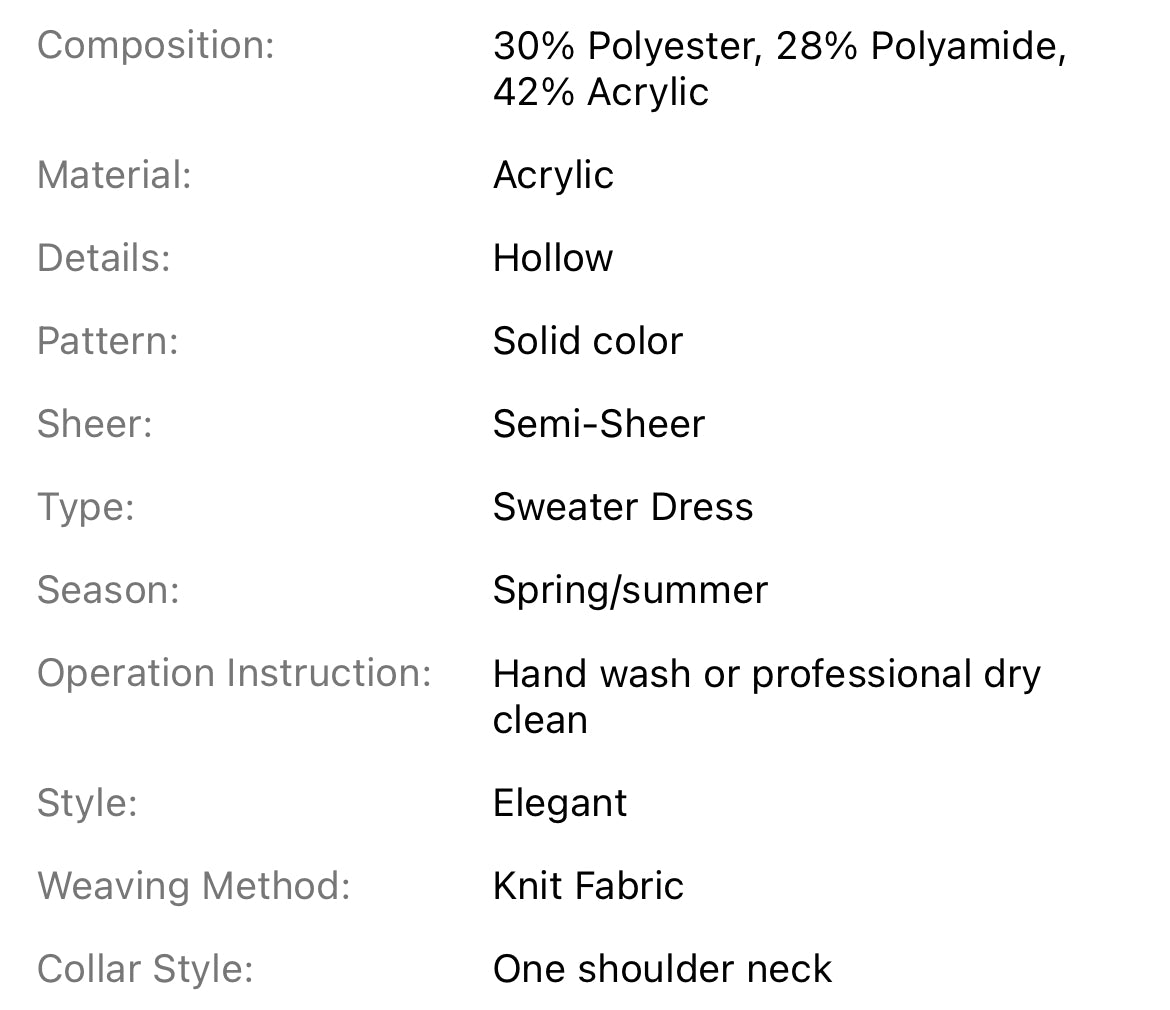
Task: Click the Material label
Action: click(114, 175)
